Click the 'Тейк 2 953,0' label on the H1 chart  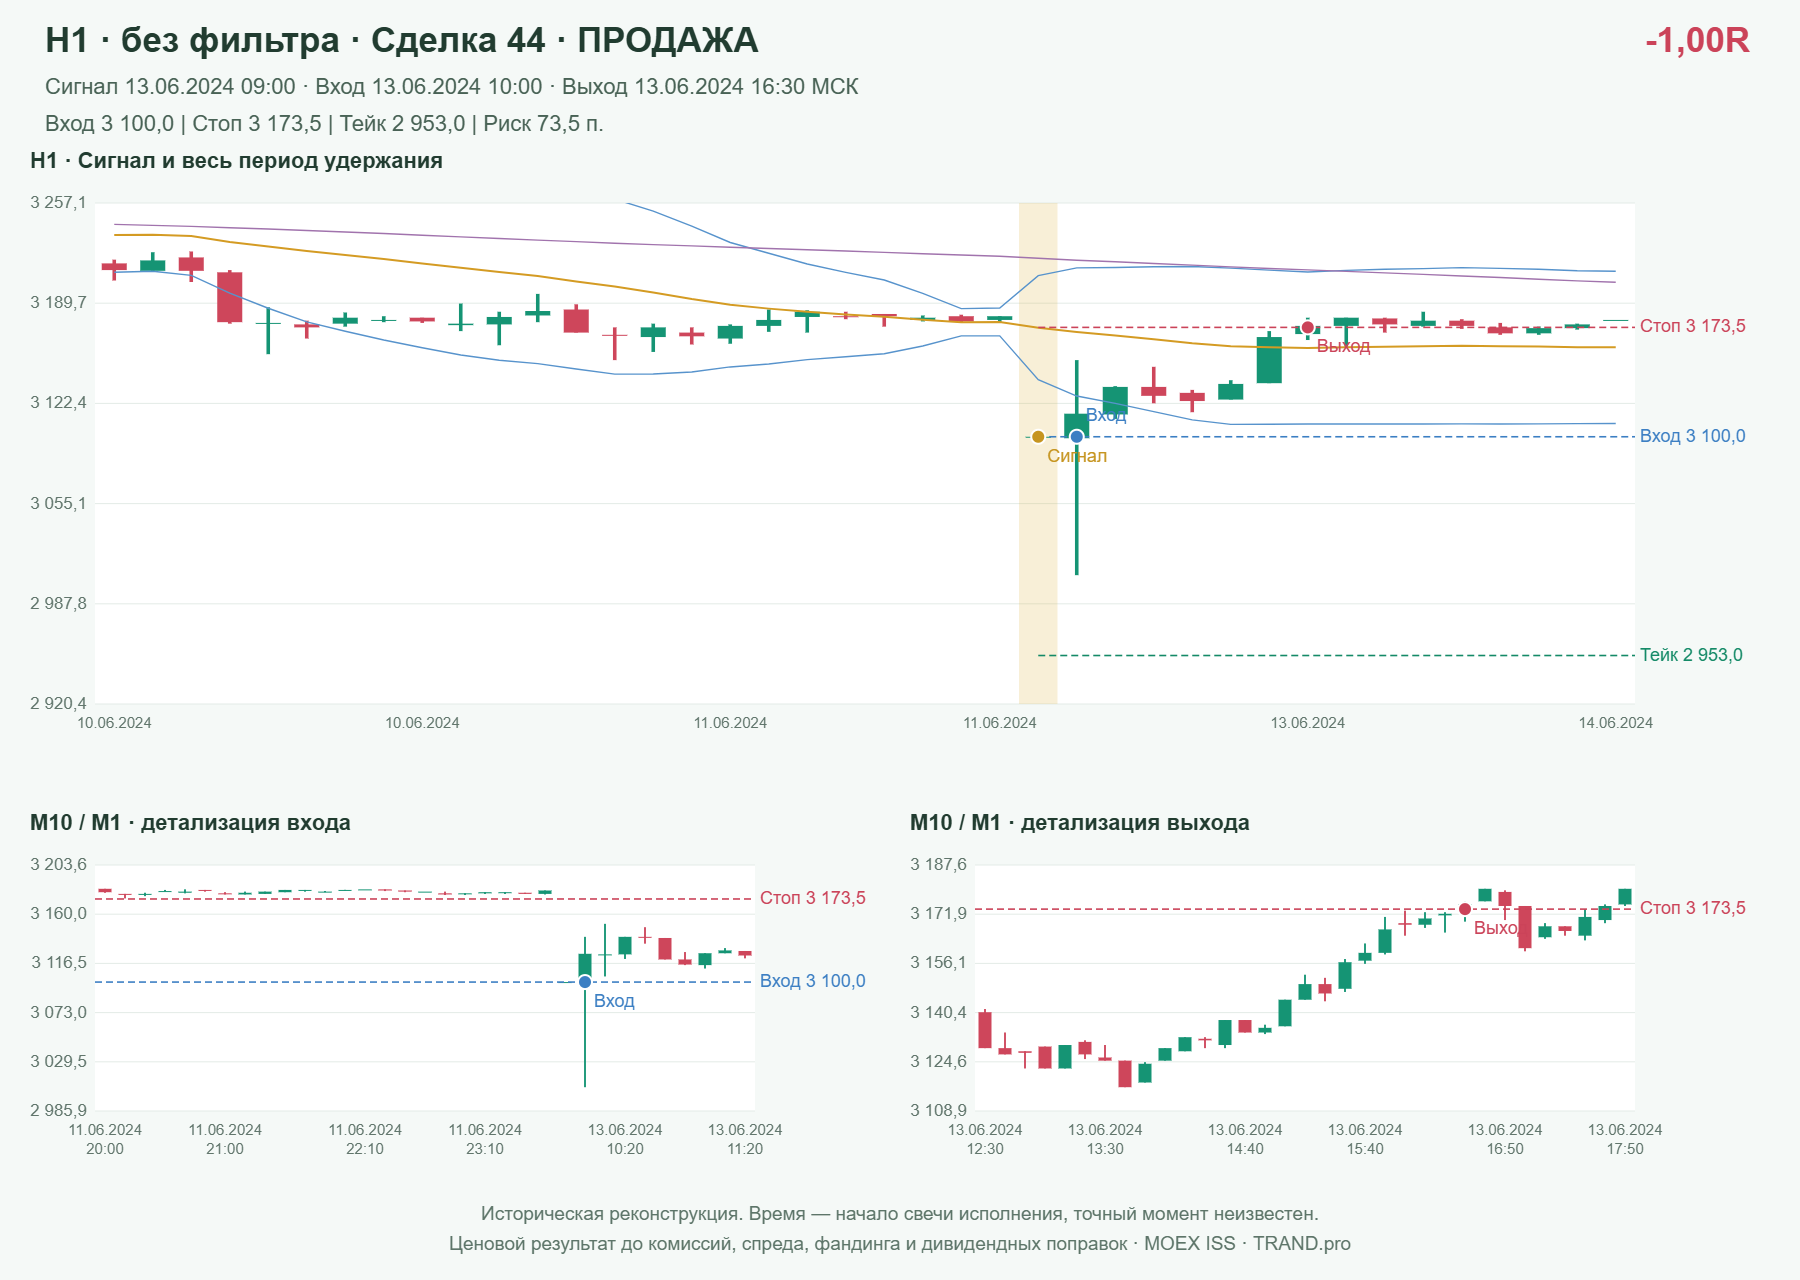point(1691,655)
